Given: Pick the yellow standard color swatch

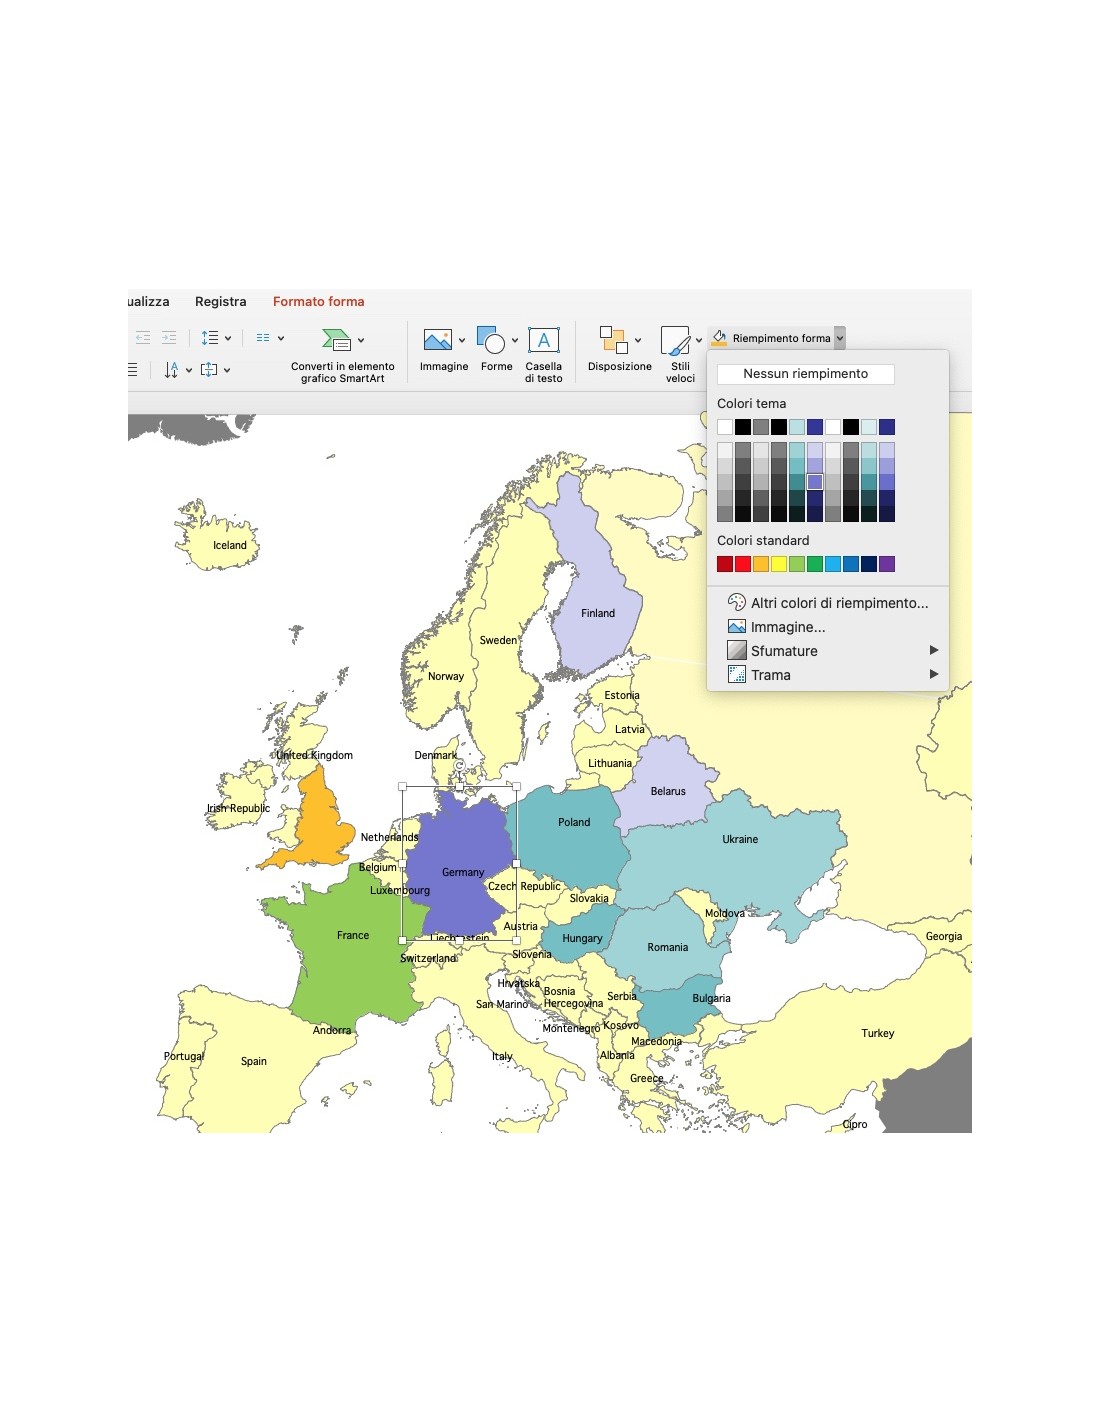Looking at the screenshot, I should click(779, 564).
